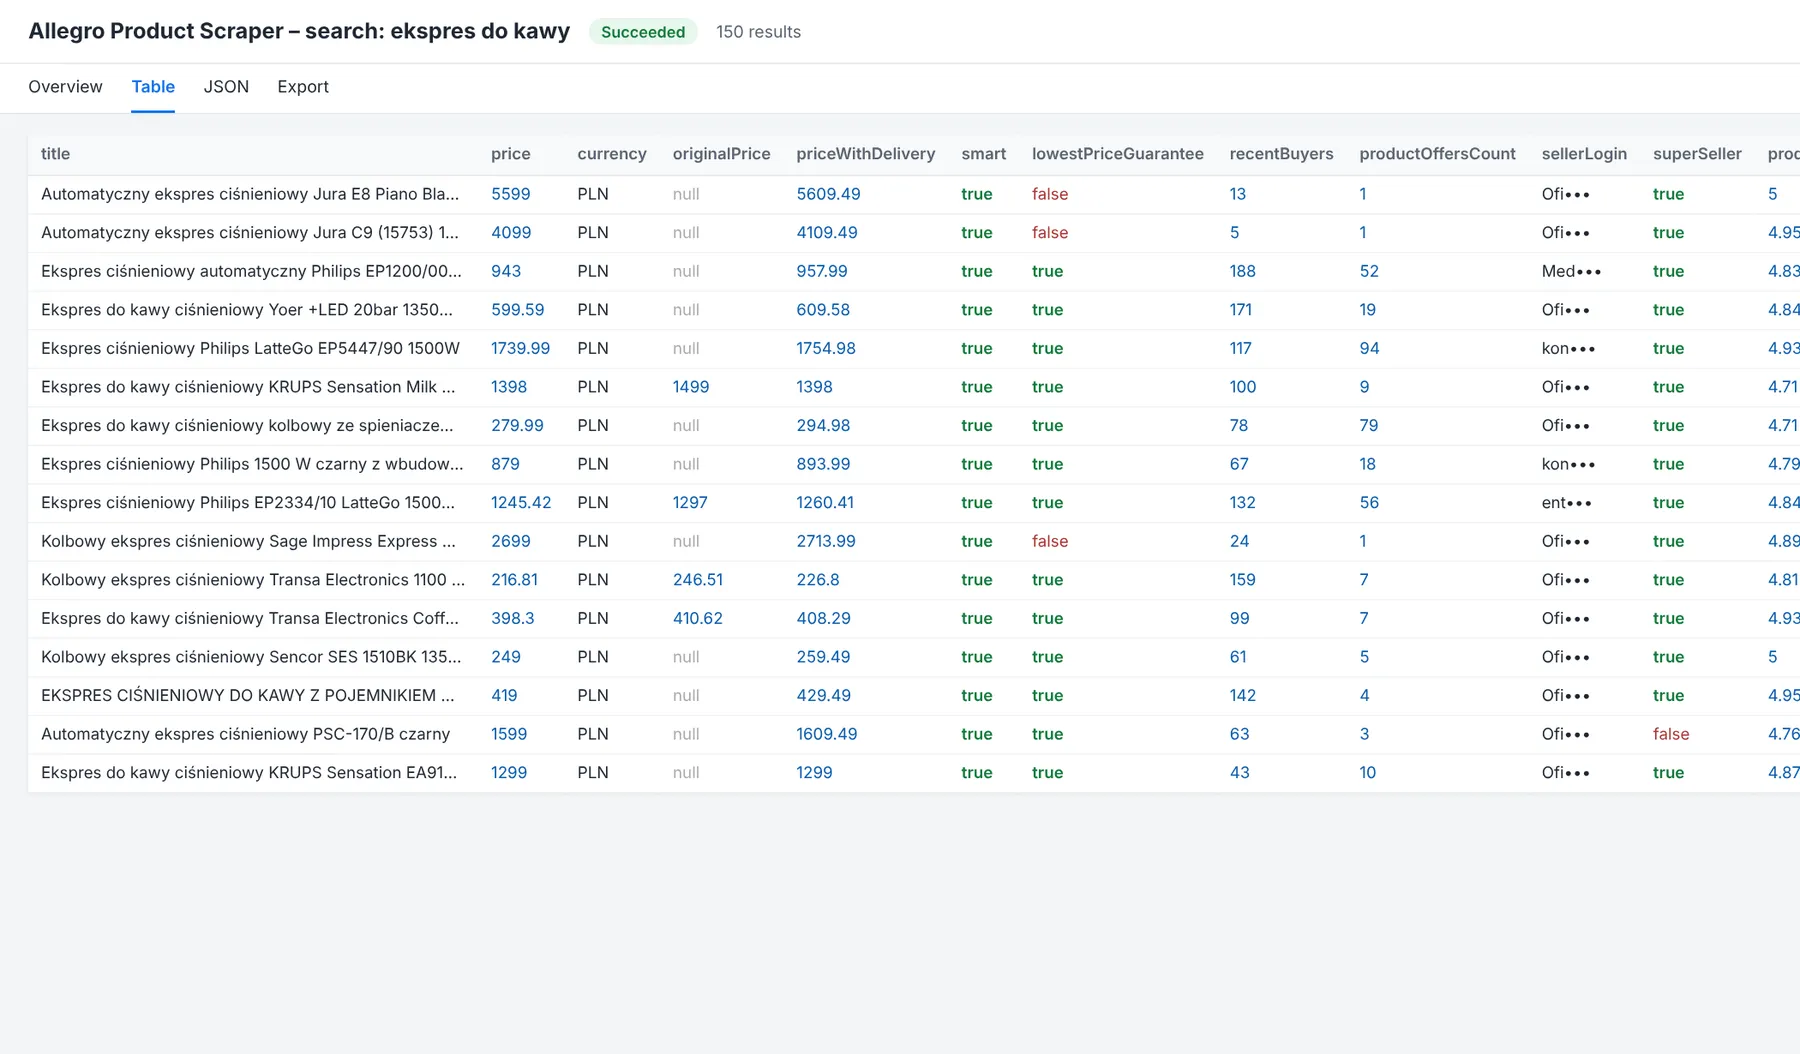Click the originalPrice column header
The height and width of the screenshot is (1054, 1800).
pyautogui.click(x=721, y=154)
